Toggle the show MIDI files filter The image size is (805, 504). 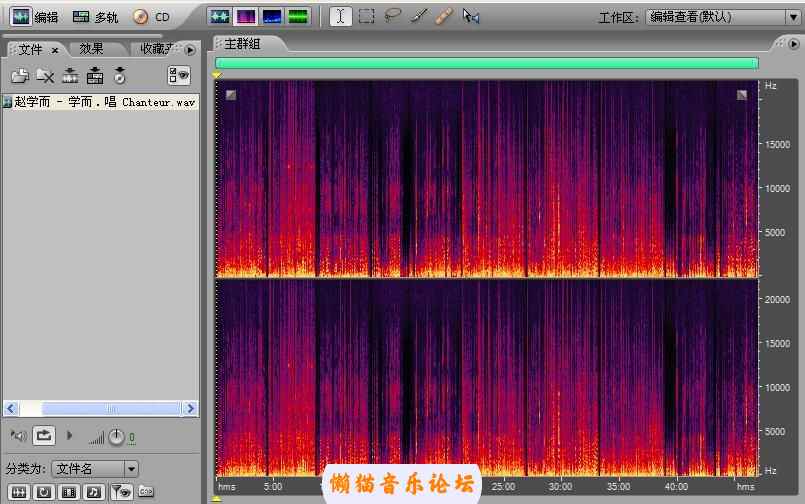[94, 493]
